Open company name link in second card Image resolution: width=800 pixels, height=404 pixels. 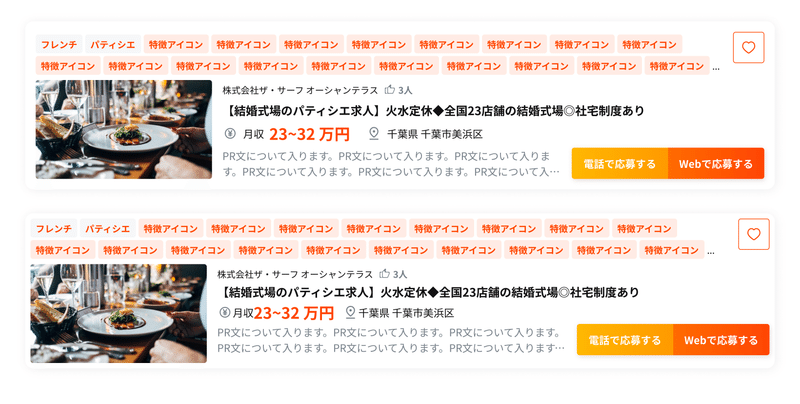pyautogui.click(x=295, y=274)
